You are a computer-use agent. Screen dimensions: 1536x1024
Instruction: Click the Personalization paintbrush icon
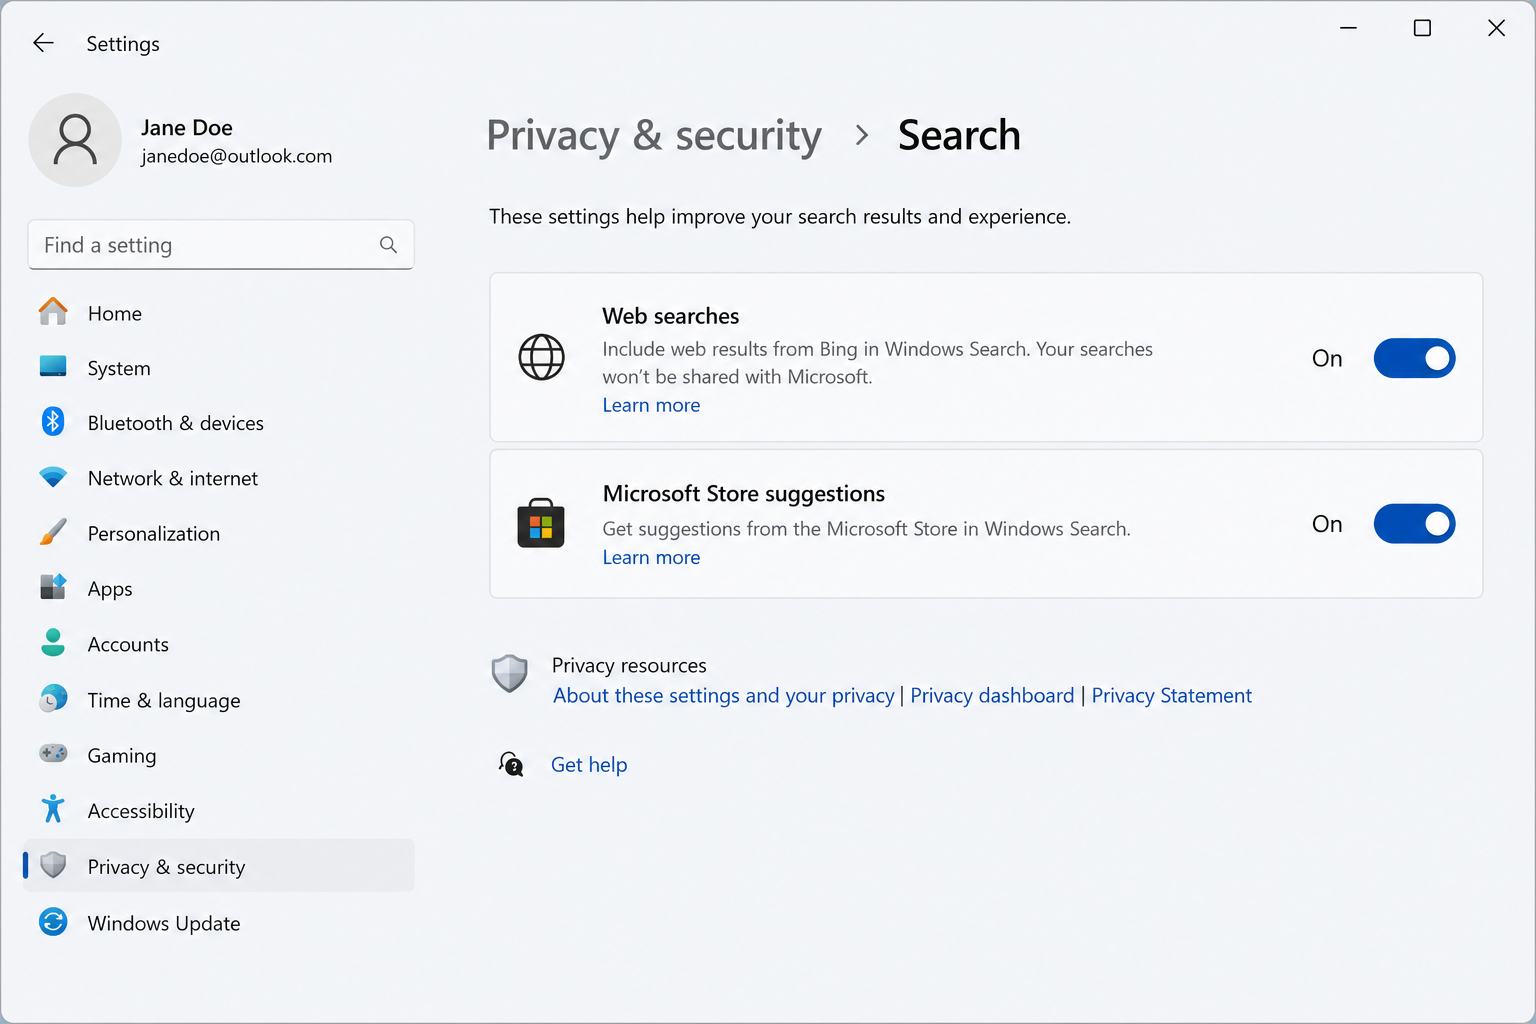(x=53, y=532)
